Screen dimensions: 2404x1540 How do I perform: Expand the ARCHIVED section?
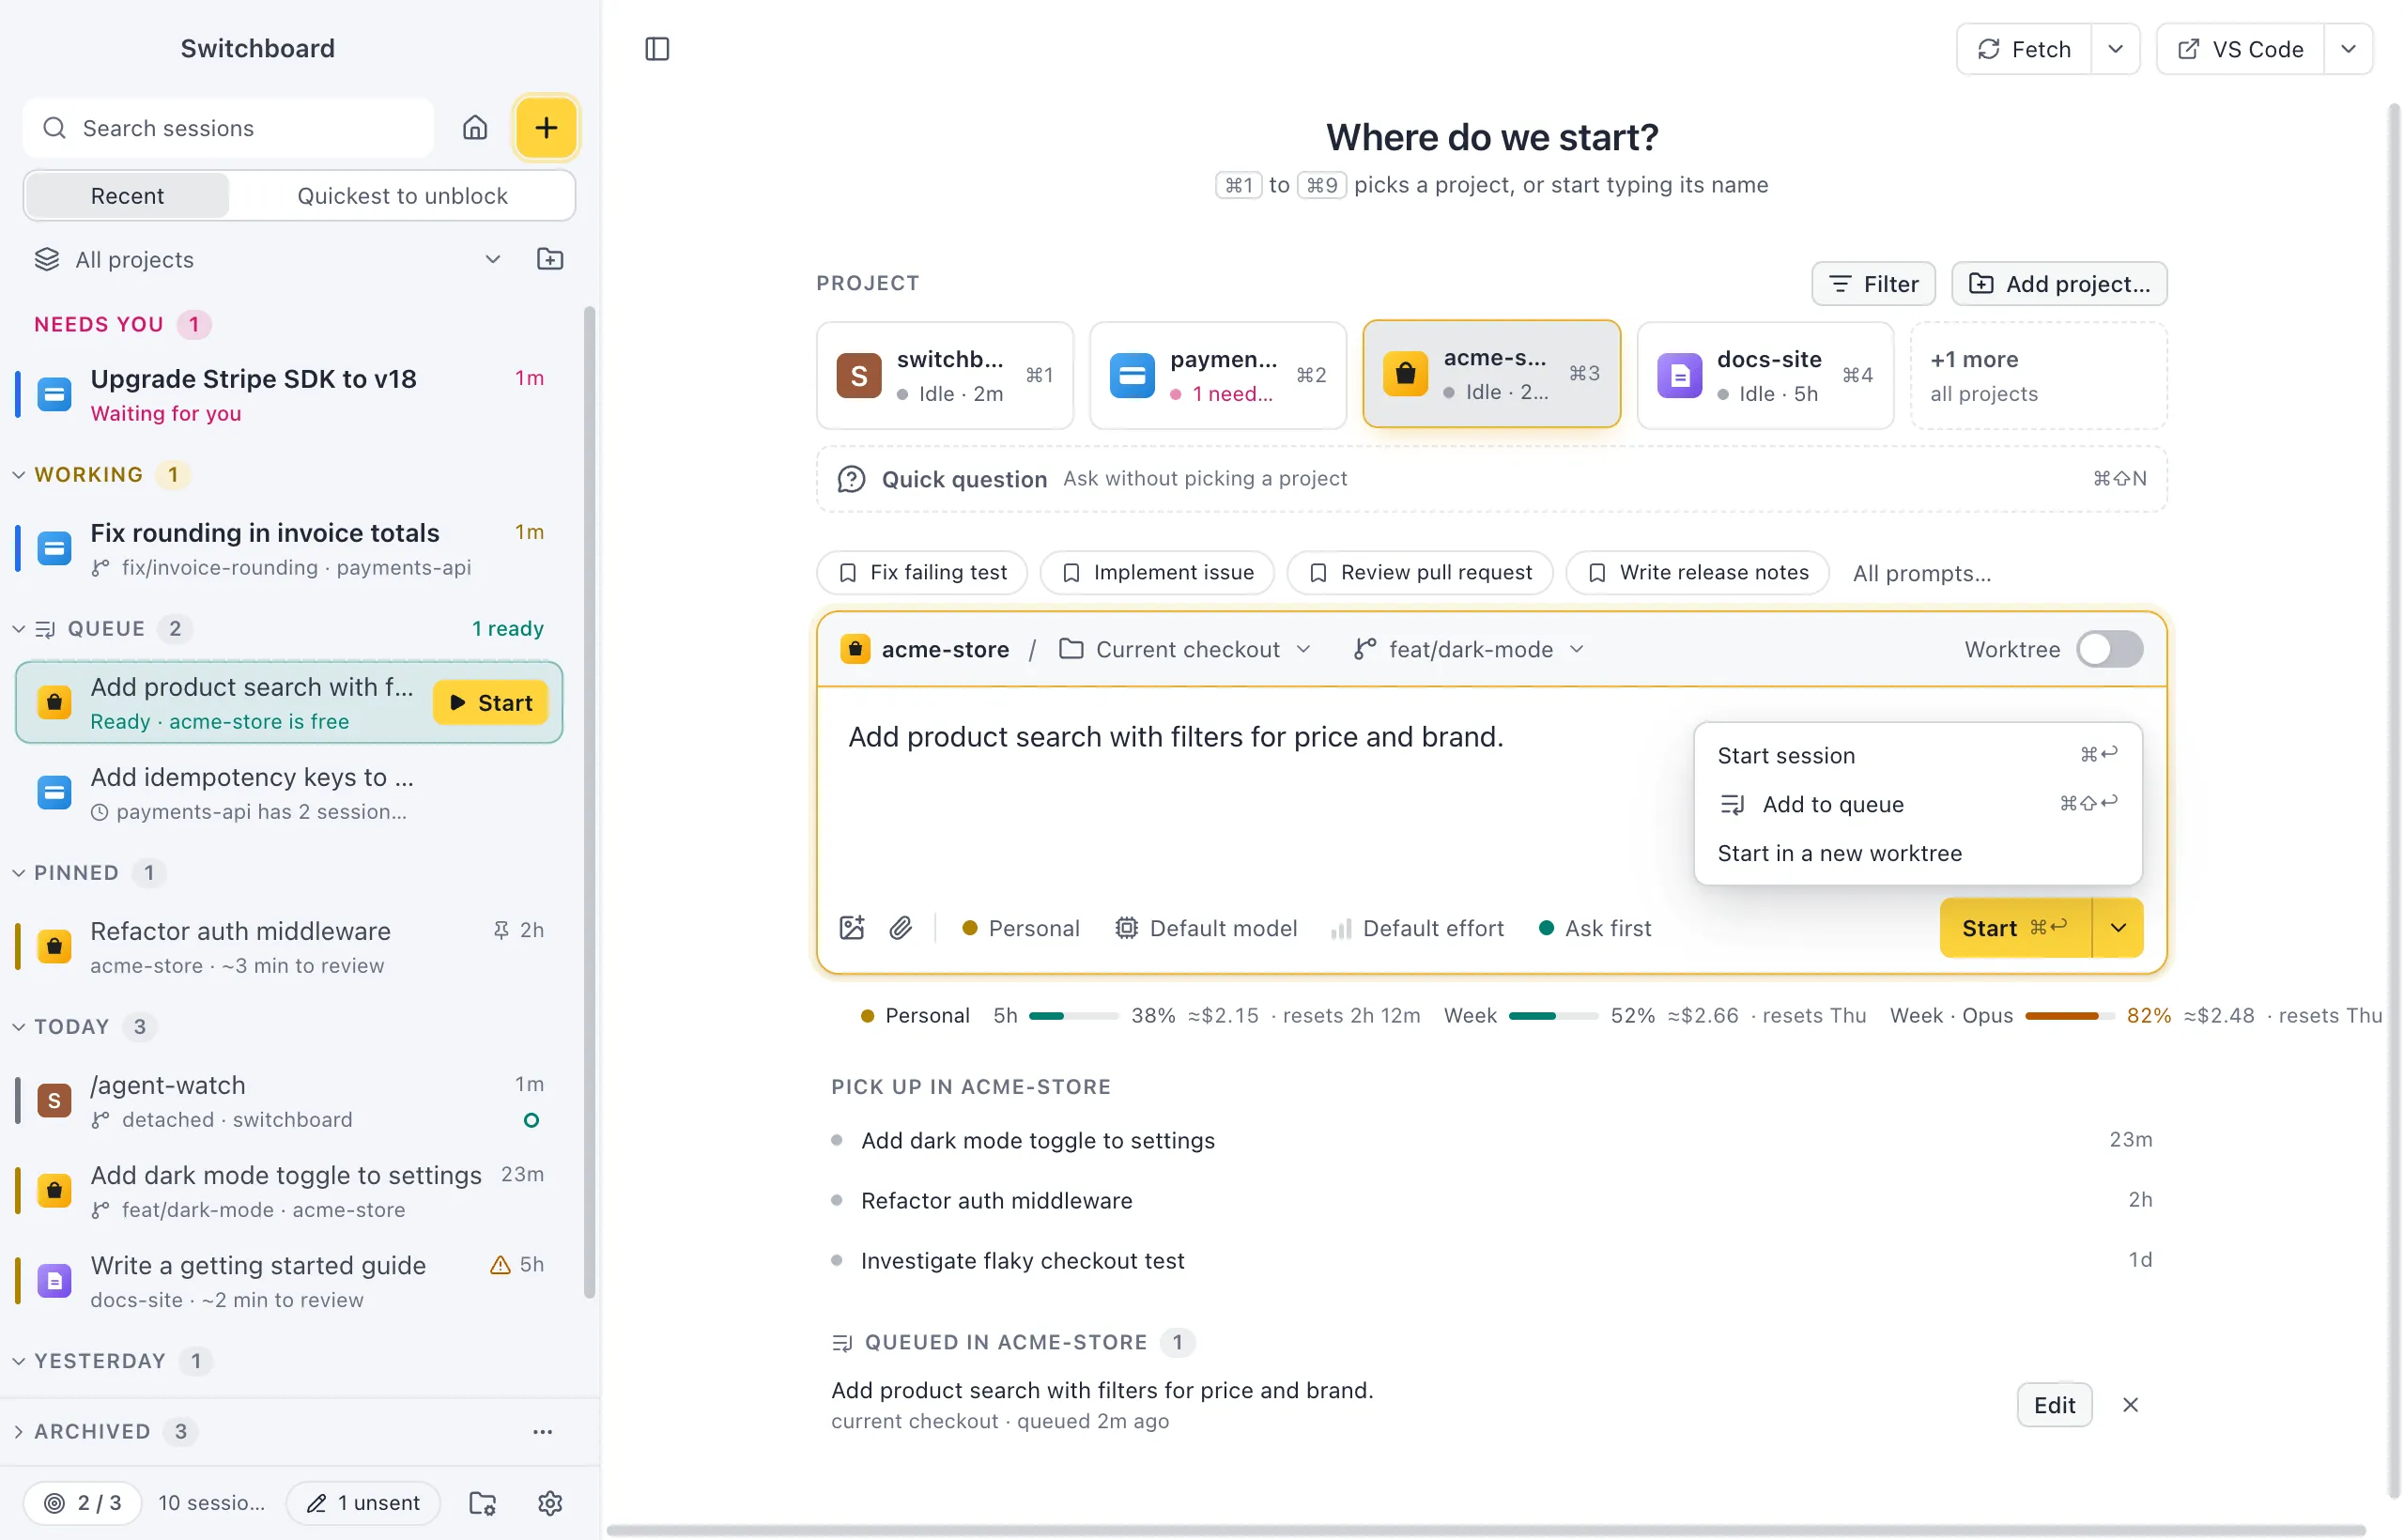coord(19,1431)
